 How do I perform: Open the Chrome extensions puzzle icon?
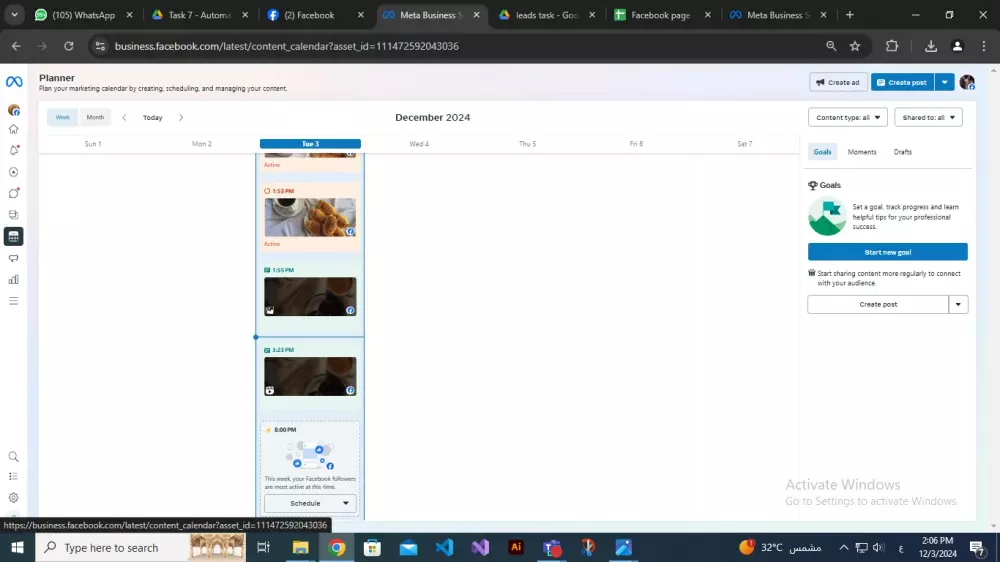pos(892,46)
